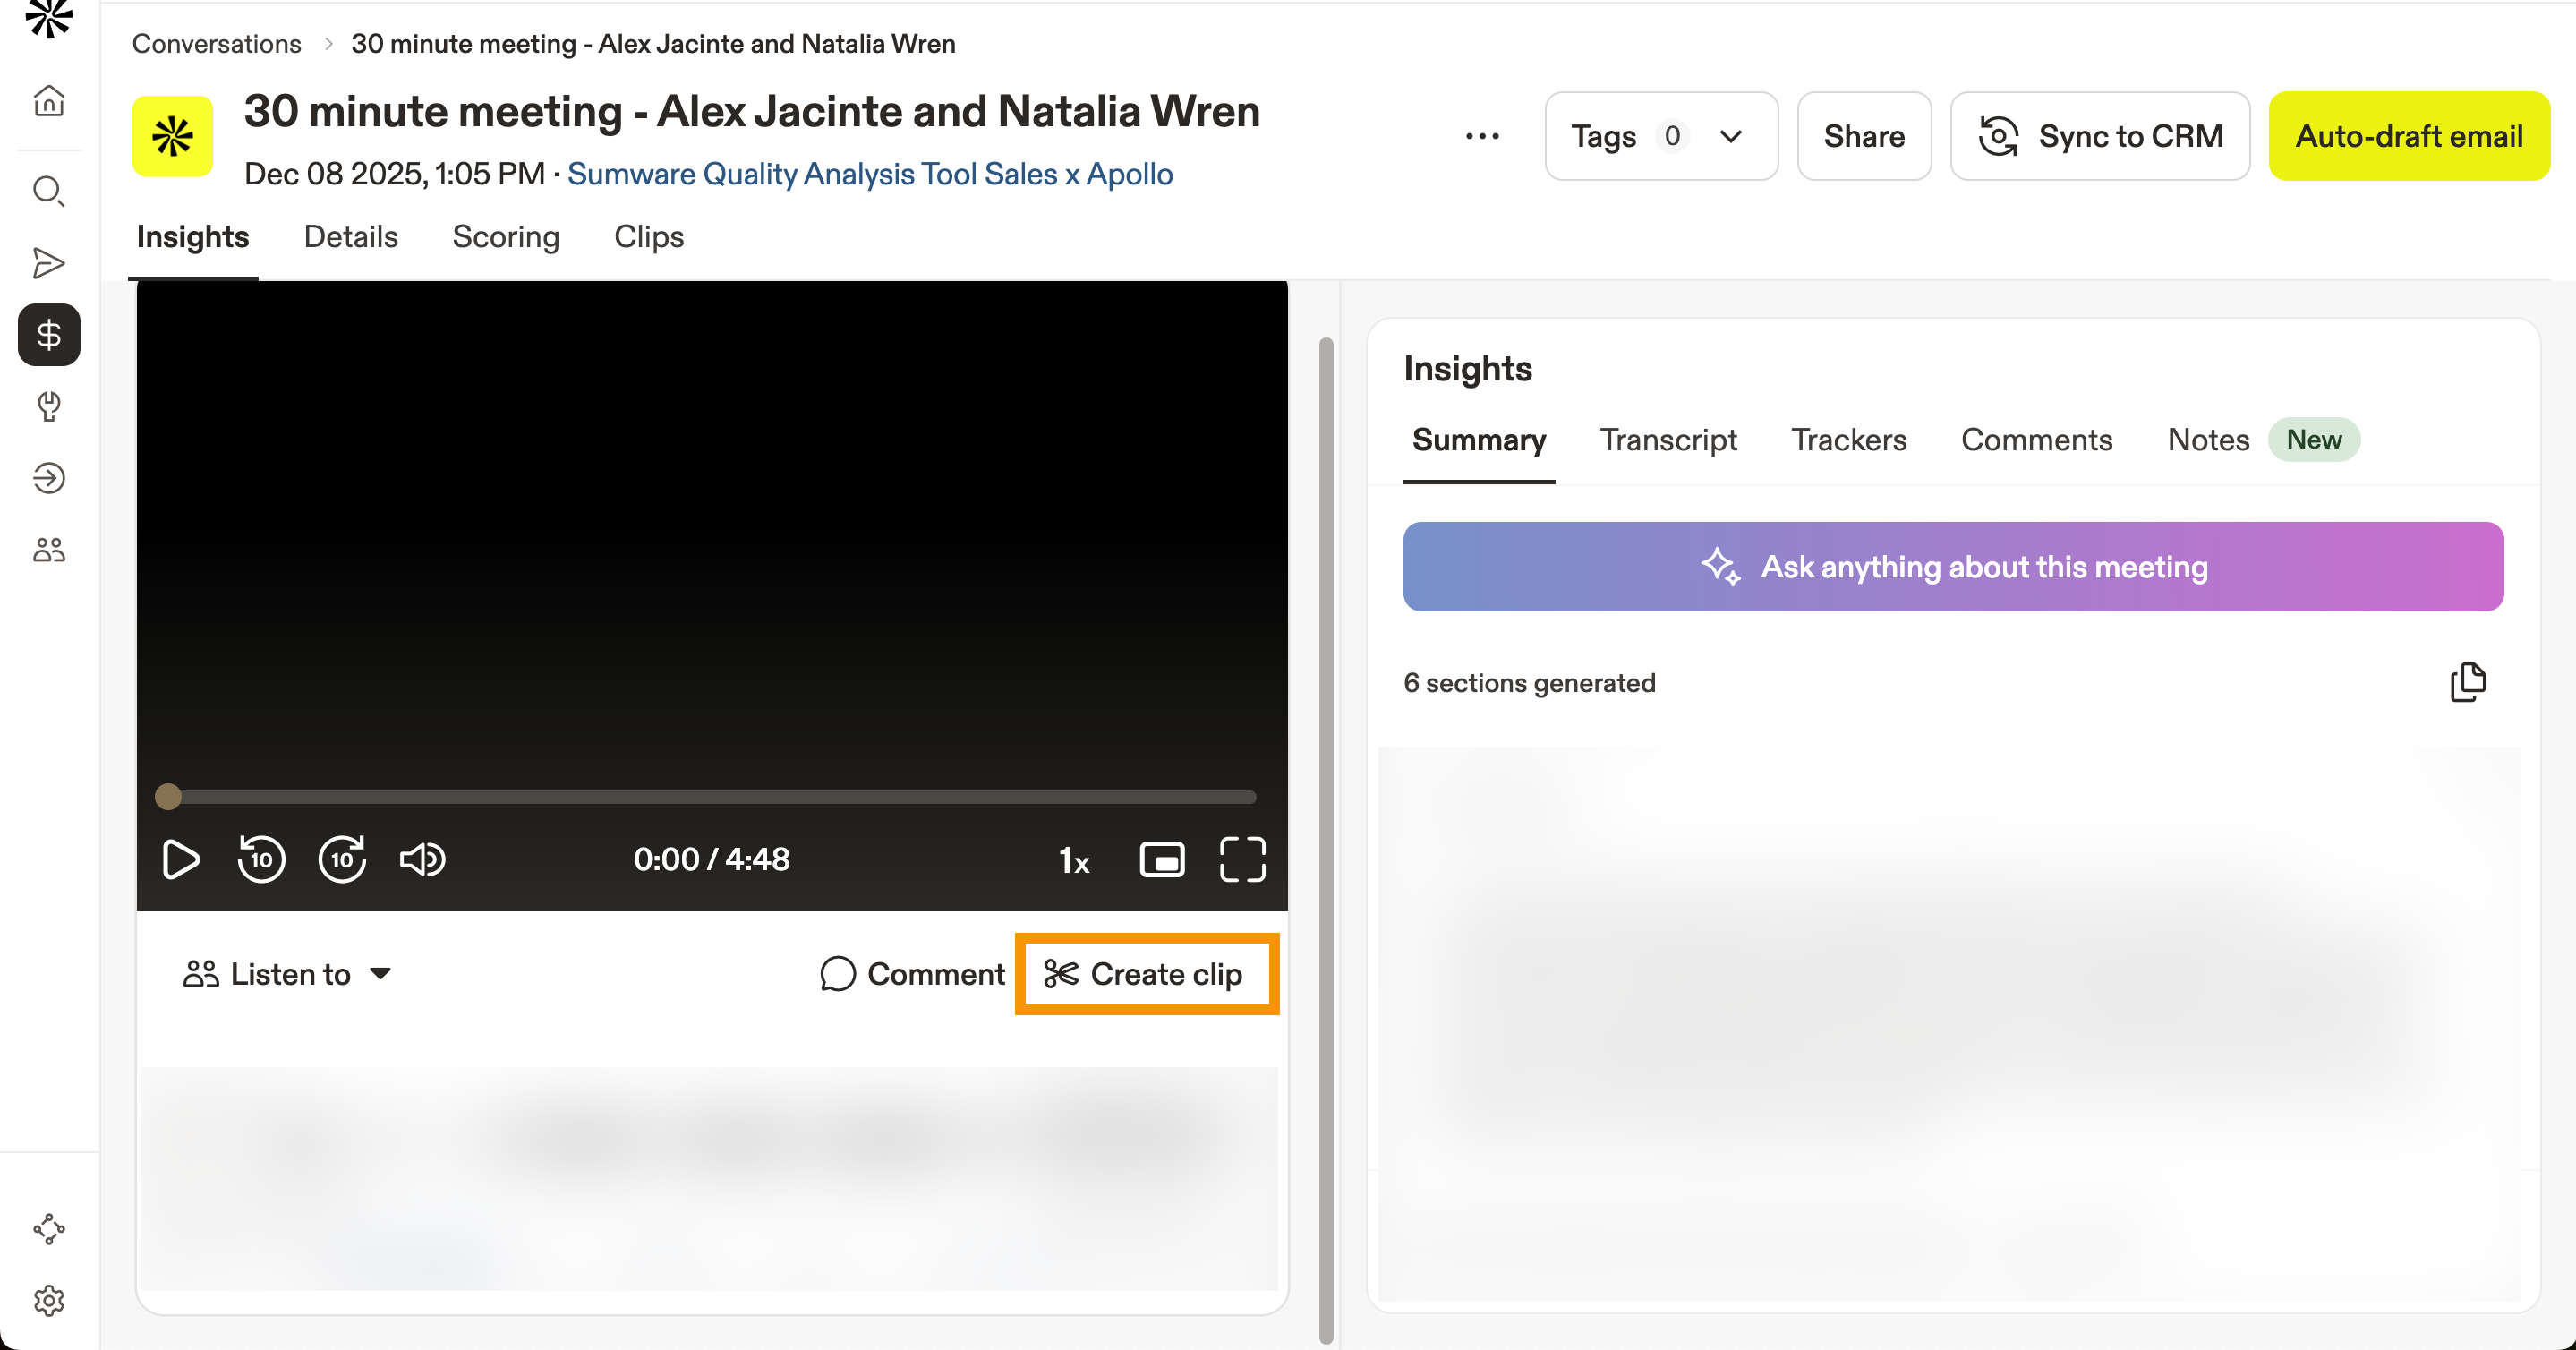The image size is (2576, 1350).
Task: Open the people icon in sidebar
Action: point(49,550)
